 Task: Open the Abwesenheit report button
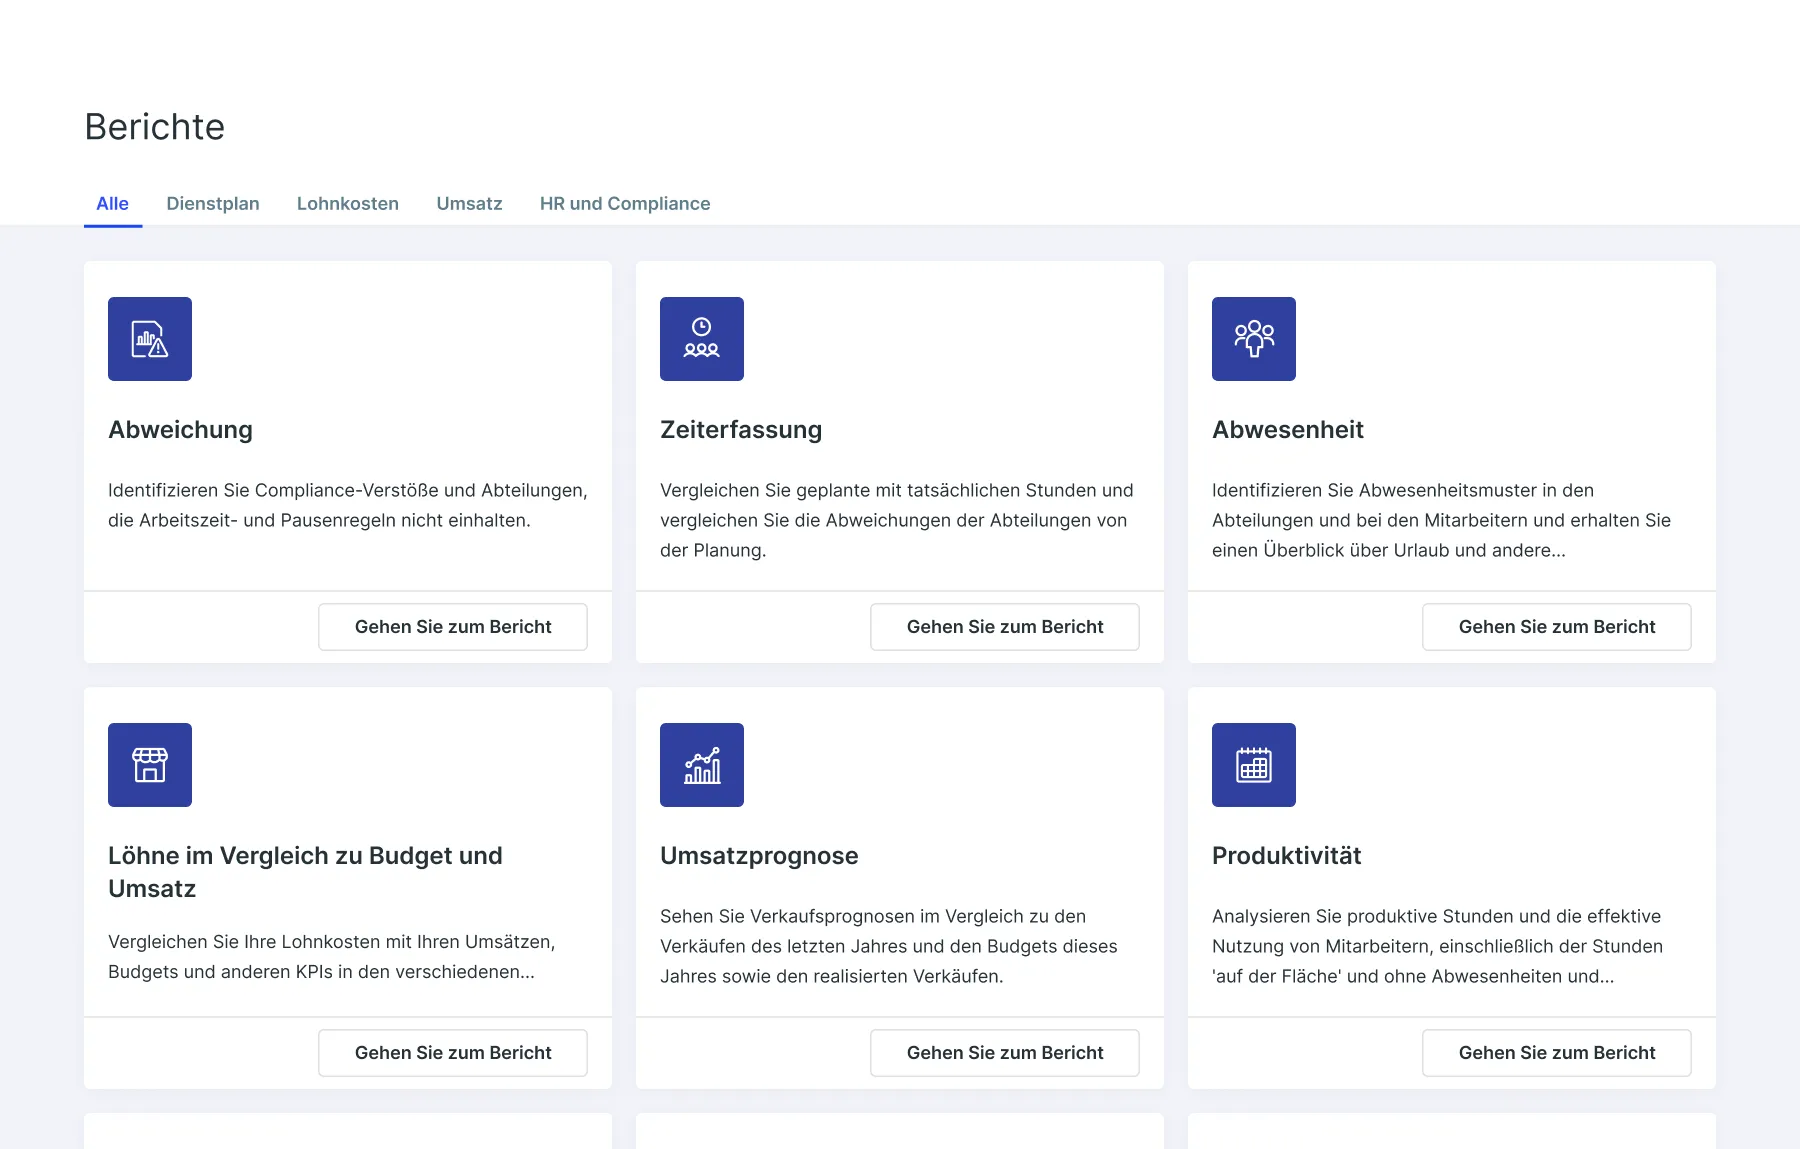(1557, 627)
